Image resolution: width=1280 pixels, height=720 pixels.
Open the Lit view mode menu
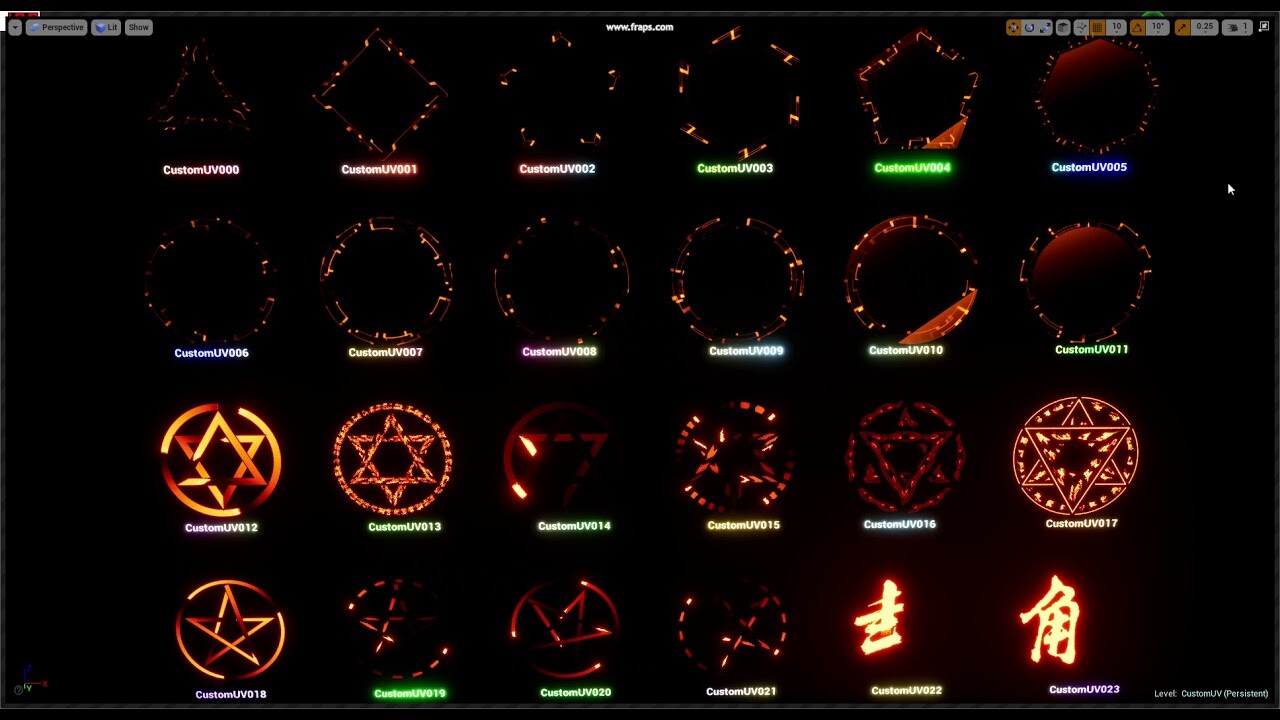point(105,27)
